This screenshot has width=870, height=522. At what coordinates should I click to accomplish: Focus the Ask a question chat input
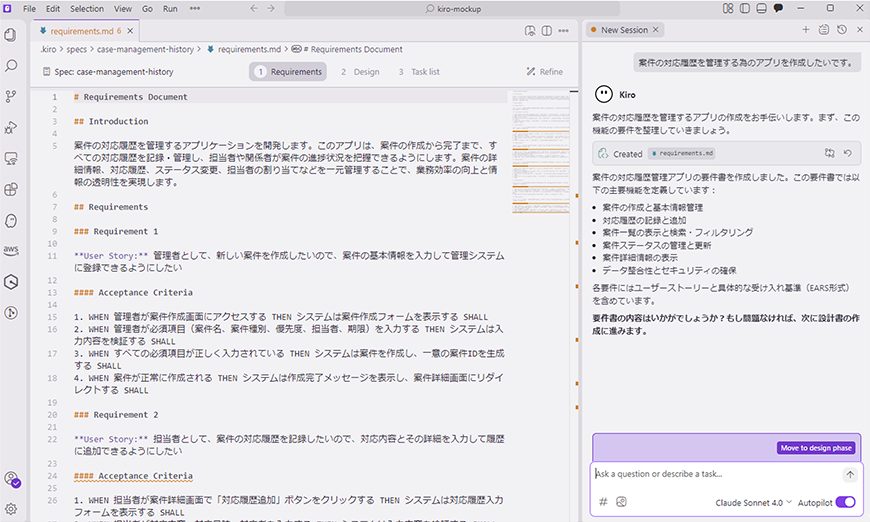716,474
